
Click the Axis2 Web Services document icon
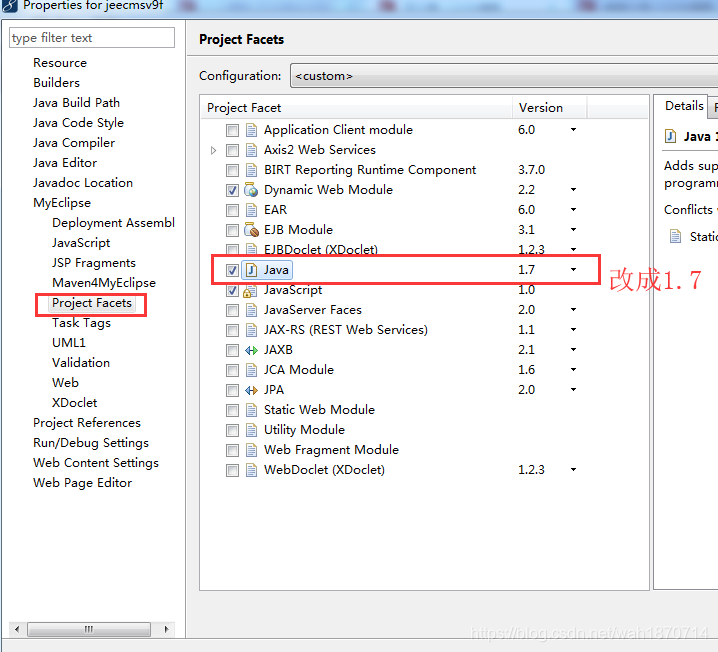tap(251, 150)
